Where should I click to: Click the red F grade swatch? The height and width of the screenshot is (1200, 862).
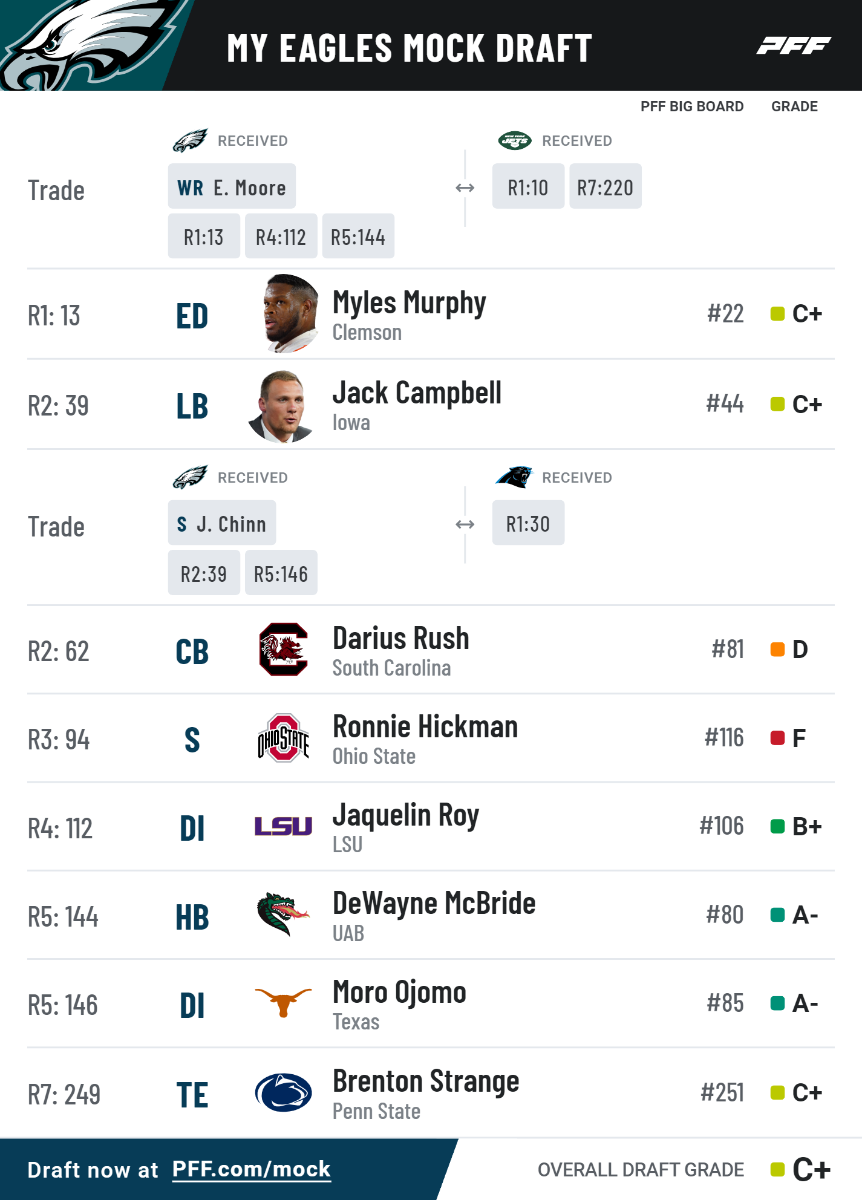[x=777, y=739]
